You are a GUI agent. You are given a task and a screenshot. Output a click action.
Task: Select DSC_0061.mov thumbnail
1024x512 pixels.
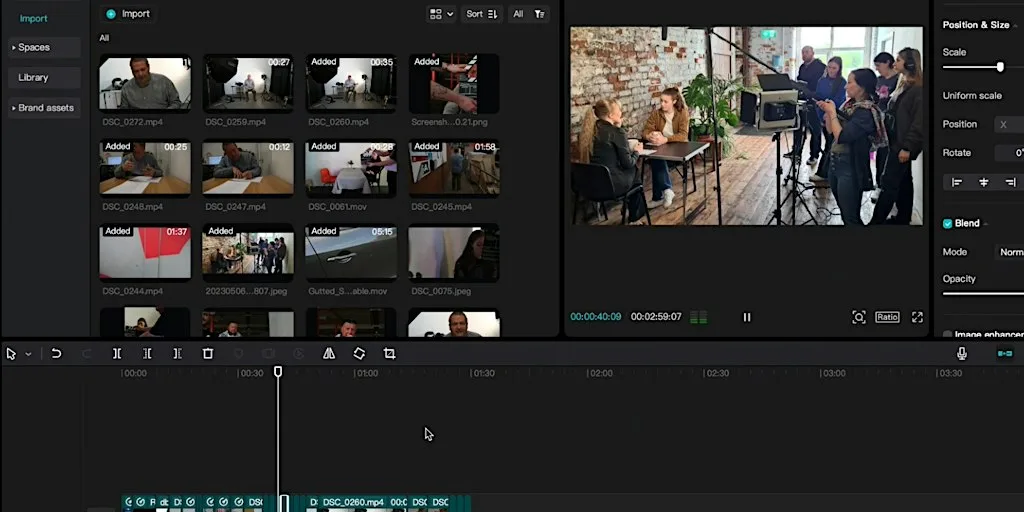(x=351, y=168)
